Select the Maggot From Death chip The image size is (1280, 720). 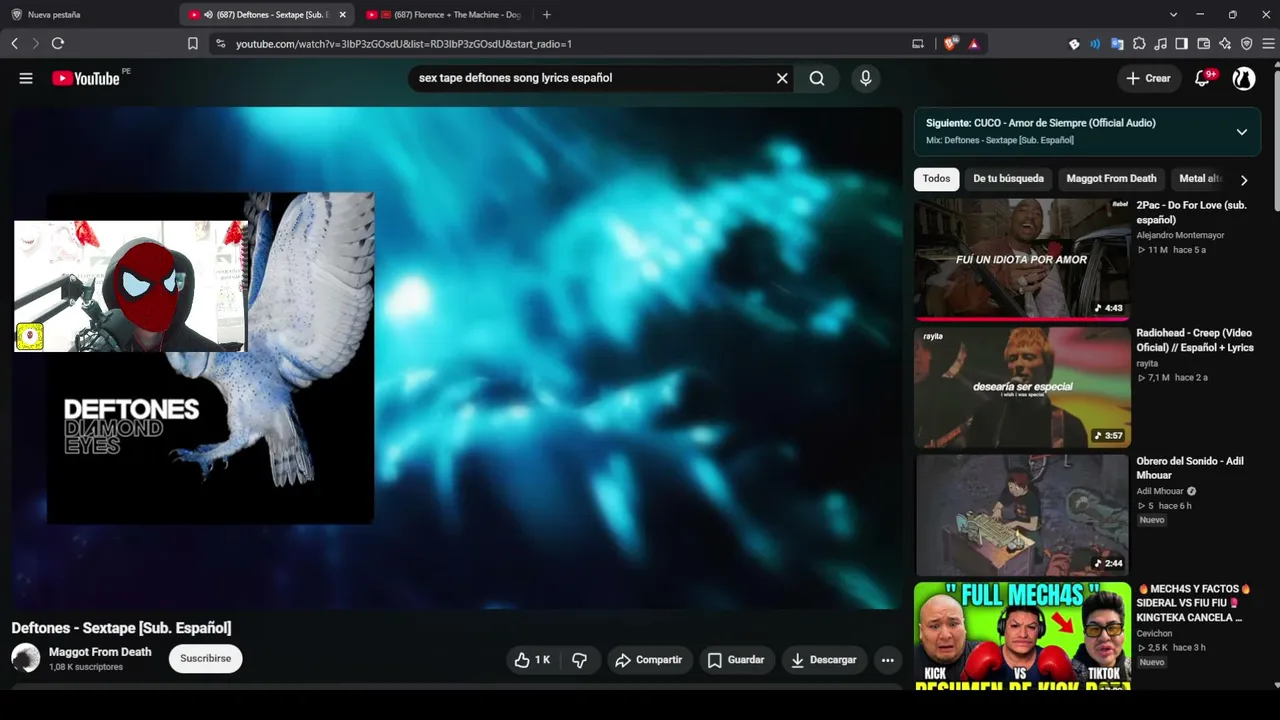(x=1111, y=179)
